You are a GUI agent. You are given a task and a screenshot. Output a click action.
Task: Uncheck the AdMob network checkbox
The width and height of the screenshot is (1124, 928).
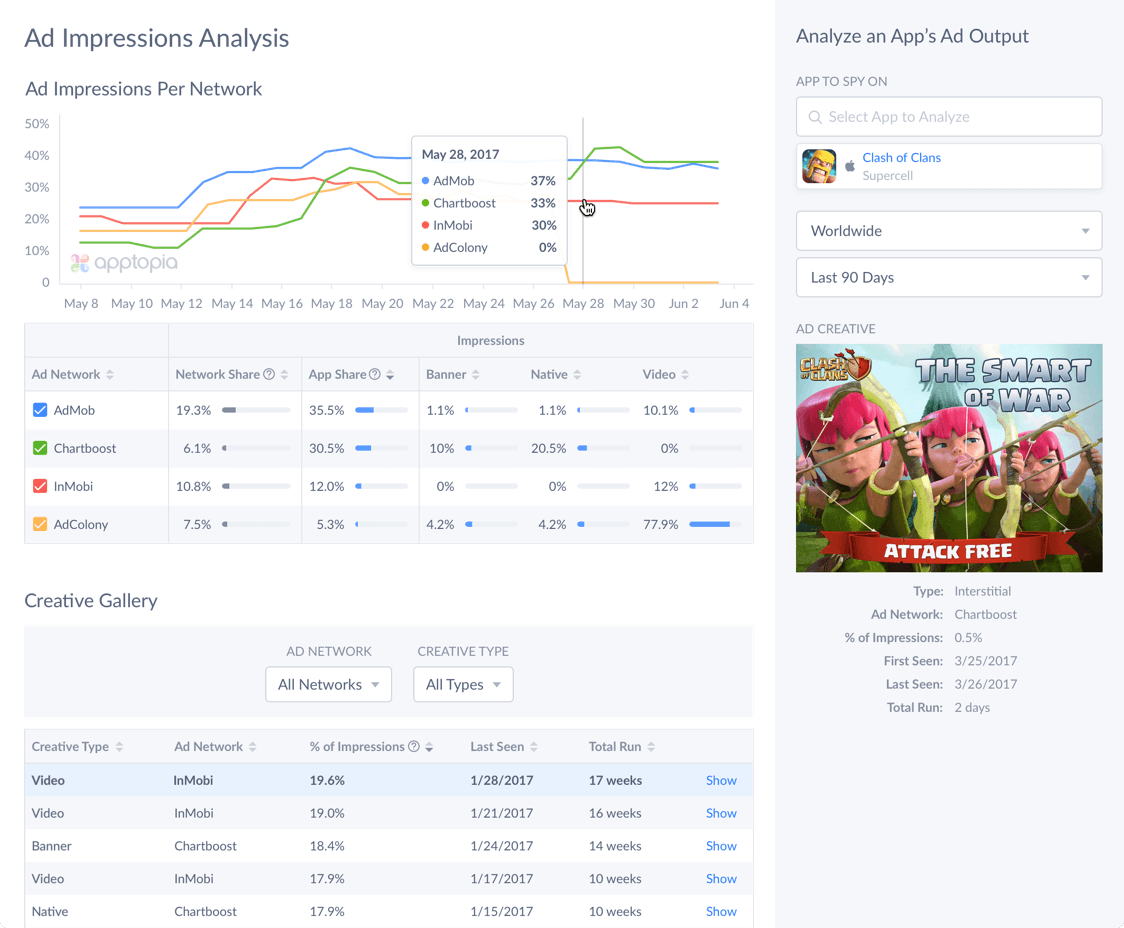click(x=40, y=410)
